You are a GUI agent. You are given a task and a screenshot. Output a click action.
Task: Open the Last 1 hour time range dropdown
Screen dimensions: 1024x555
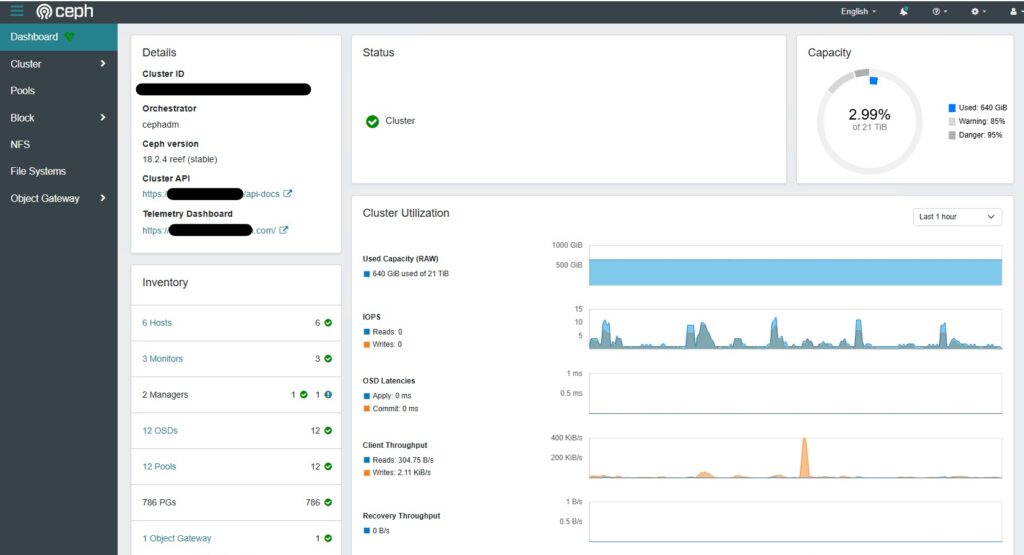(957, 217)
